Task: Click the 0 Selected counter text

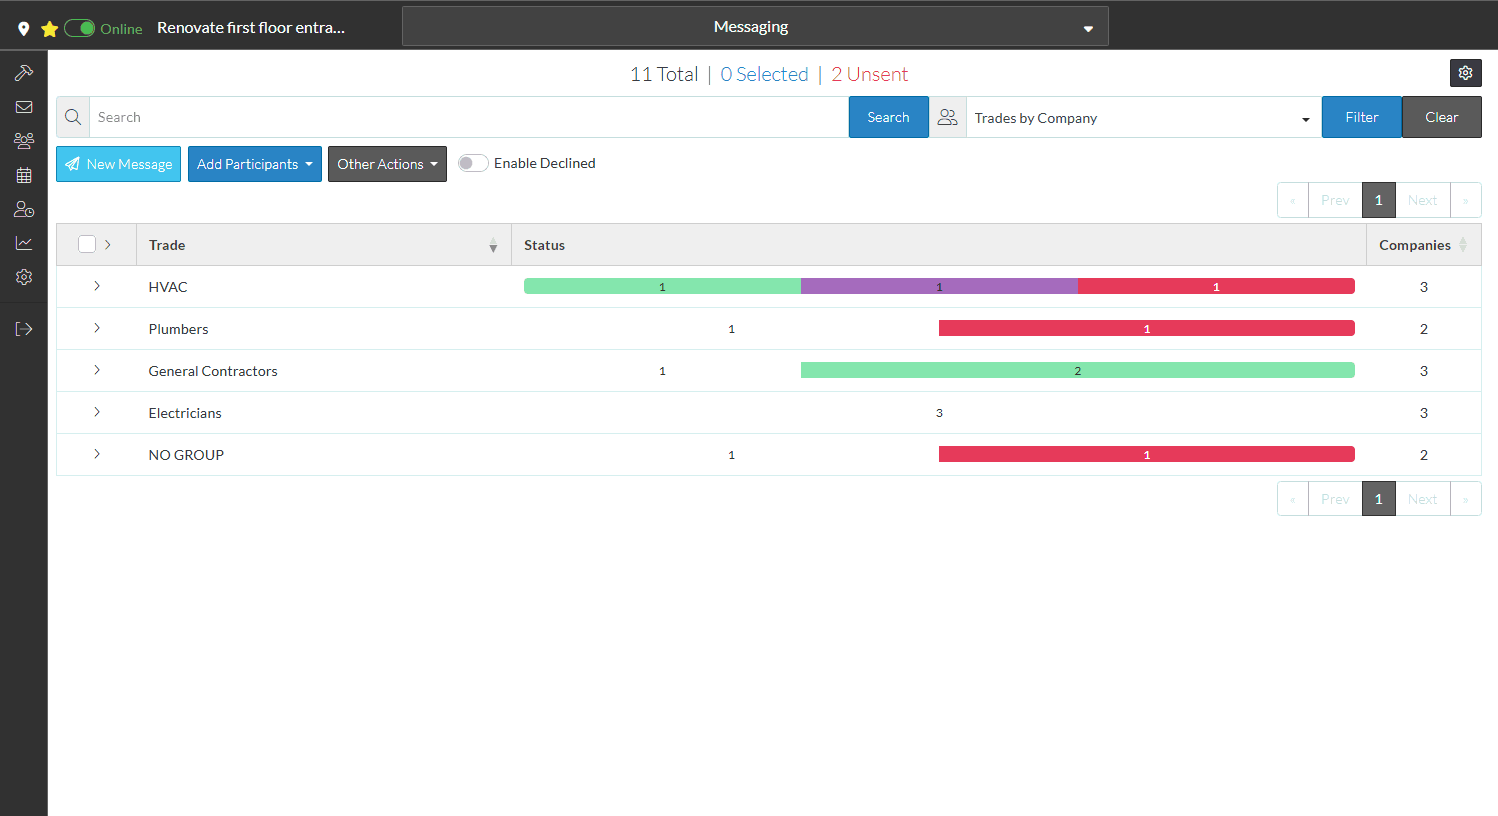Action: [764, 74]
